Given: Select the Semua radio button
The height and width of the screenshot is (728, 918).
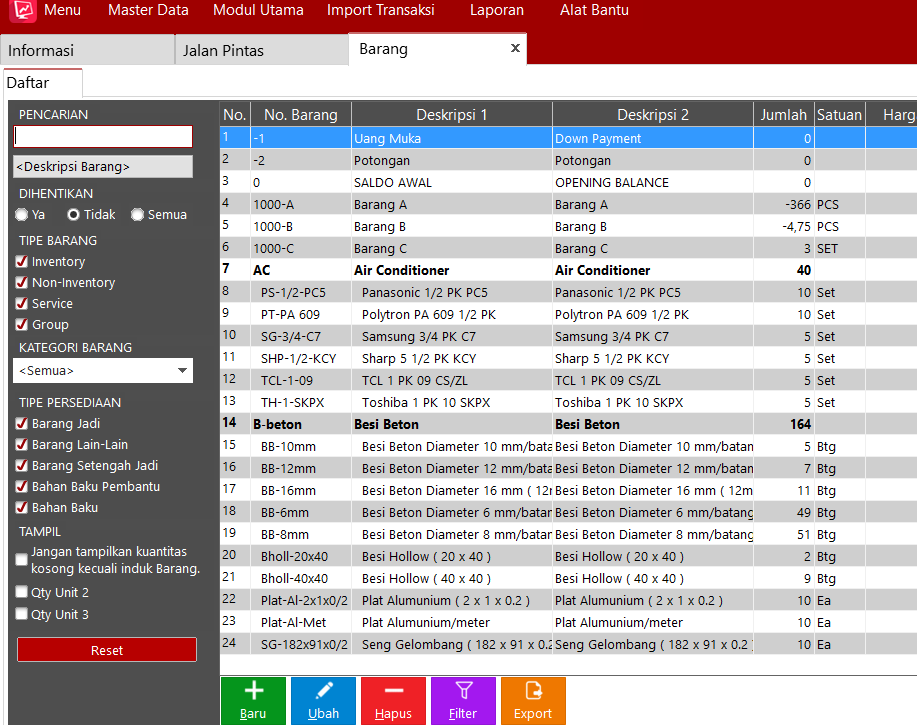Looking at the screenshot, I should (138, 215).
